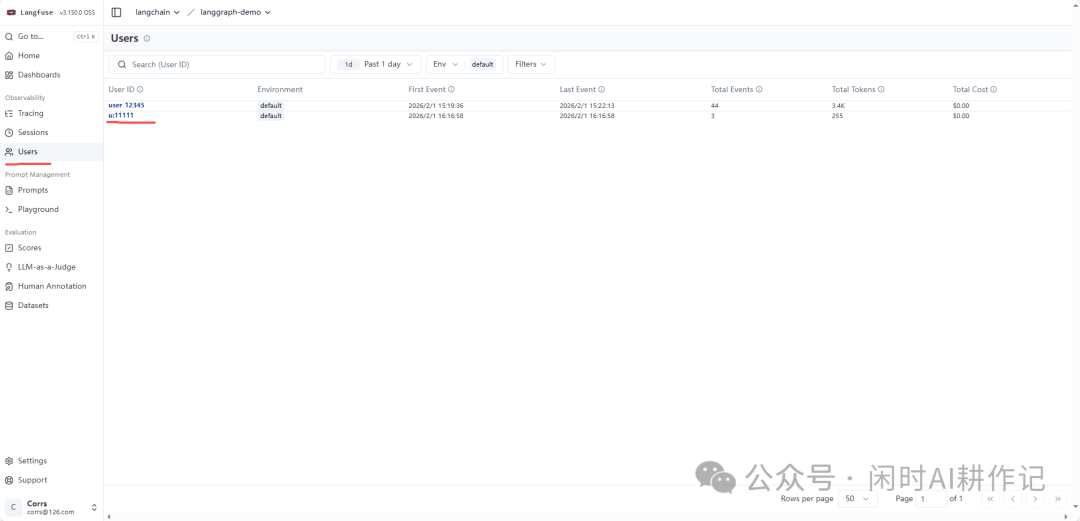Click first event 2026/2/1 15:19:36

coord(435,105)
